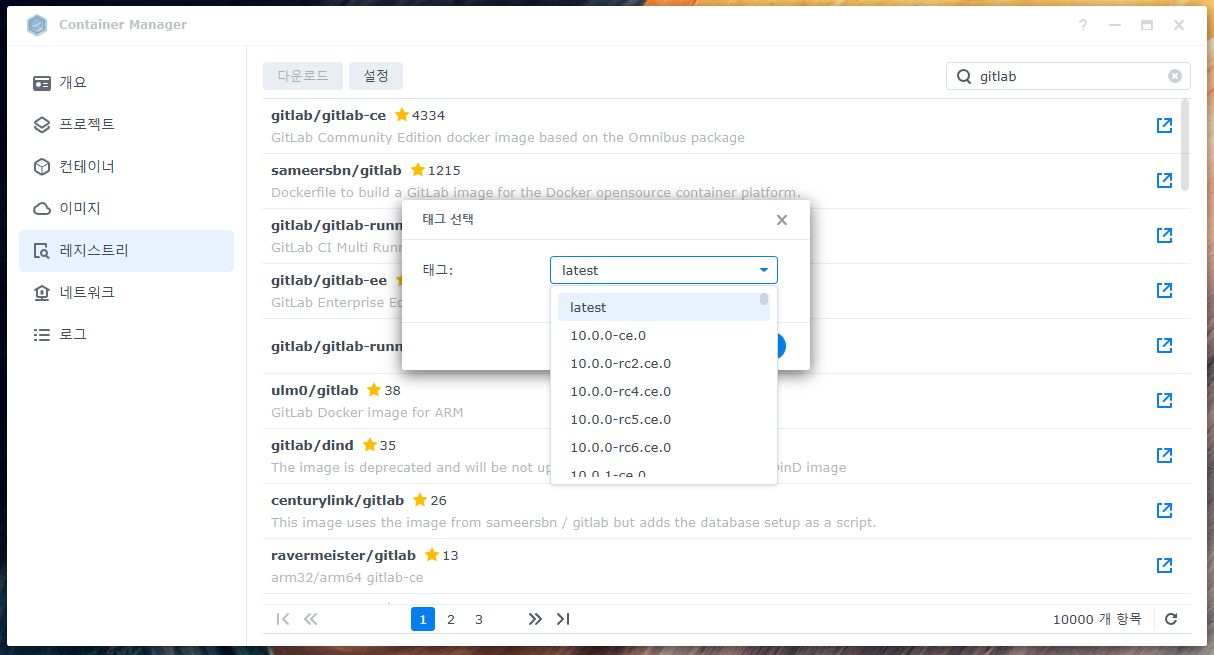Click the search magnifier icon
The image size is (1214, 655).
[x=964, y=76]
